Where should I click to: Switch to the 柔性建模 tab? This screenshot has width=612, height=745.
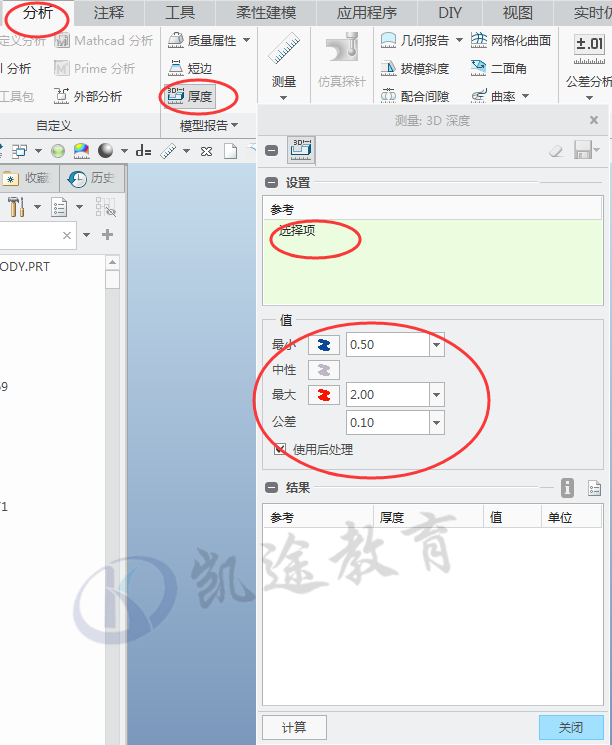coord(266,13)
